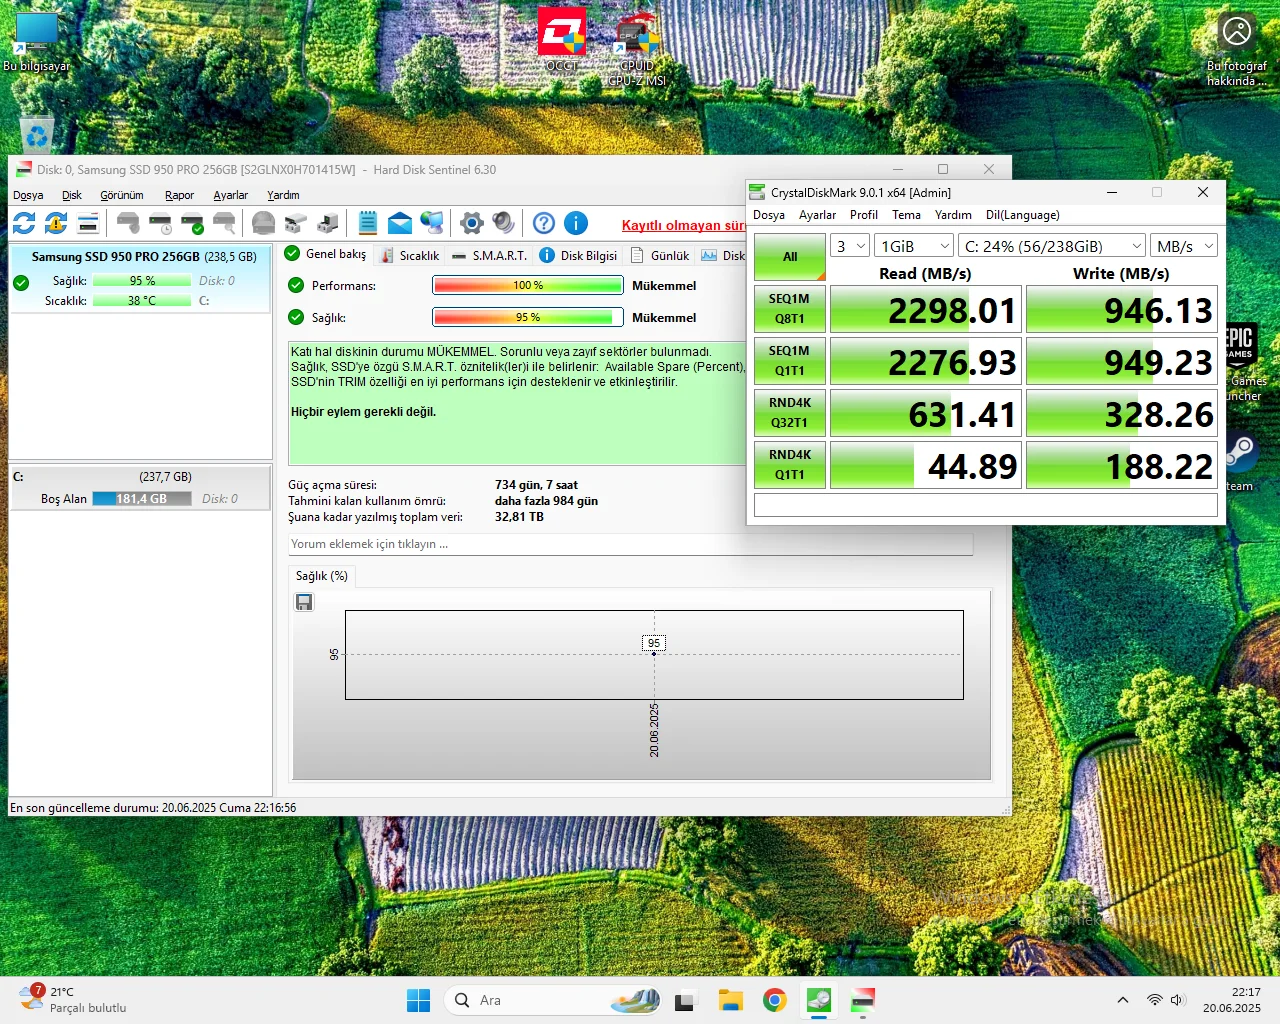Click the speaker sound toolbar icon
The image size is (1280, 1024).
click(x=504, y=223)
